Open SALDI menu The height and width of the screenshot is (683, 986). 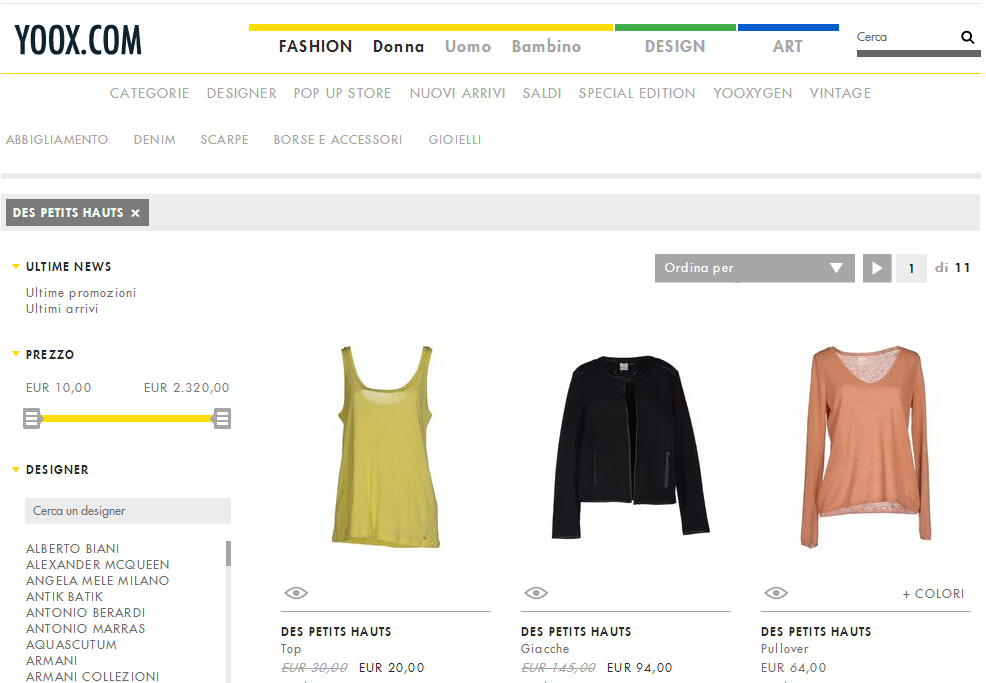click(542, 93)
